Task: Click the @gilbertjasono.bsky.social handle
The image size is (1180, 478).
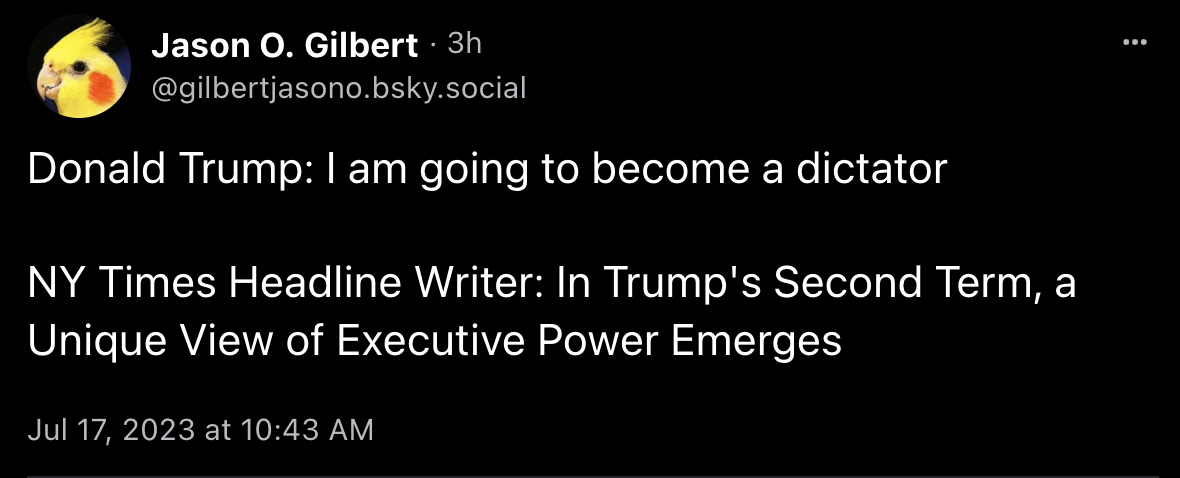Action: [338, 89]
